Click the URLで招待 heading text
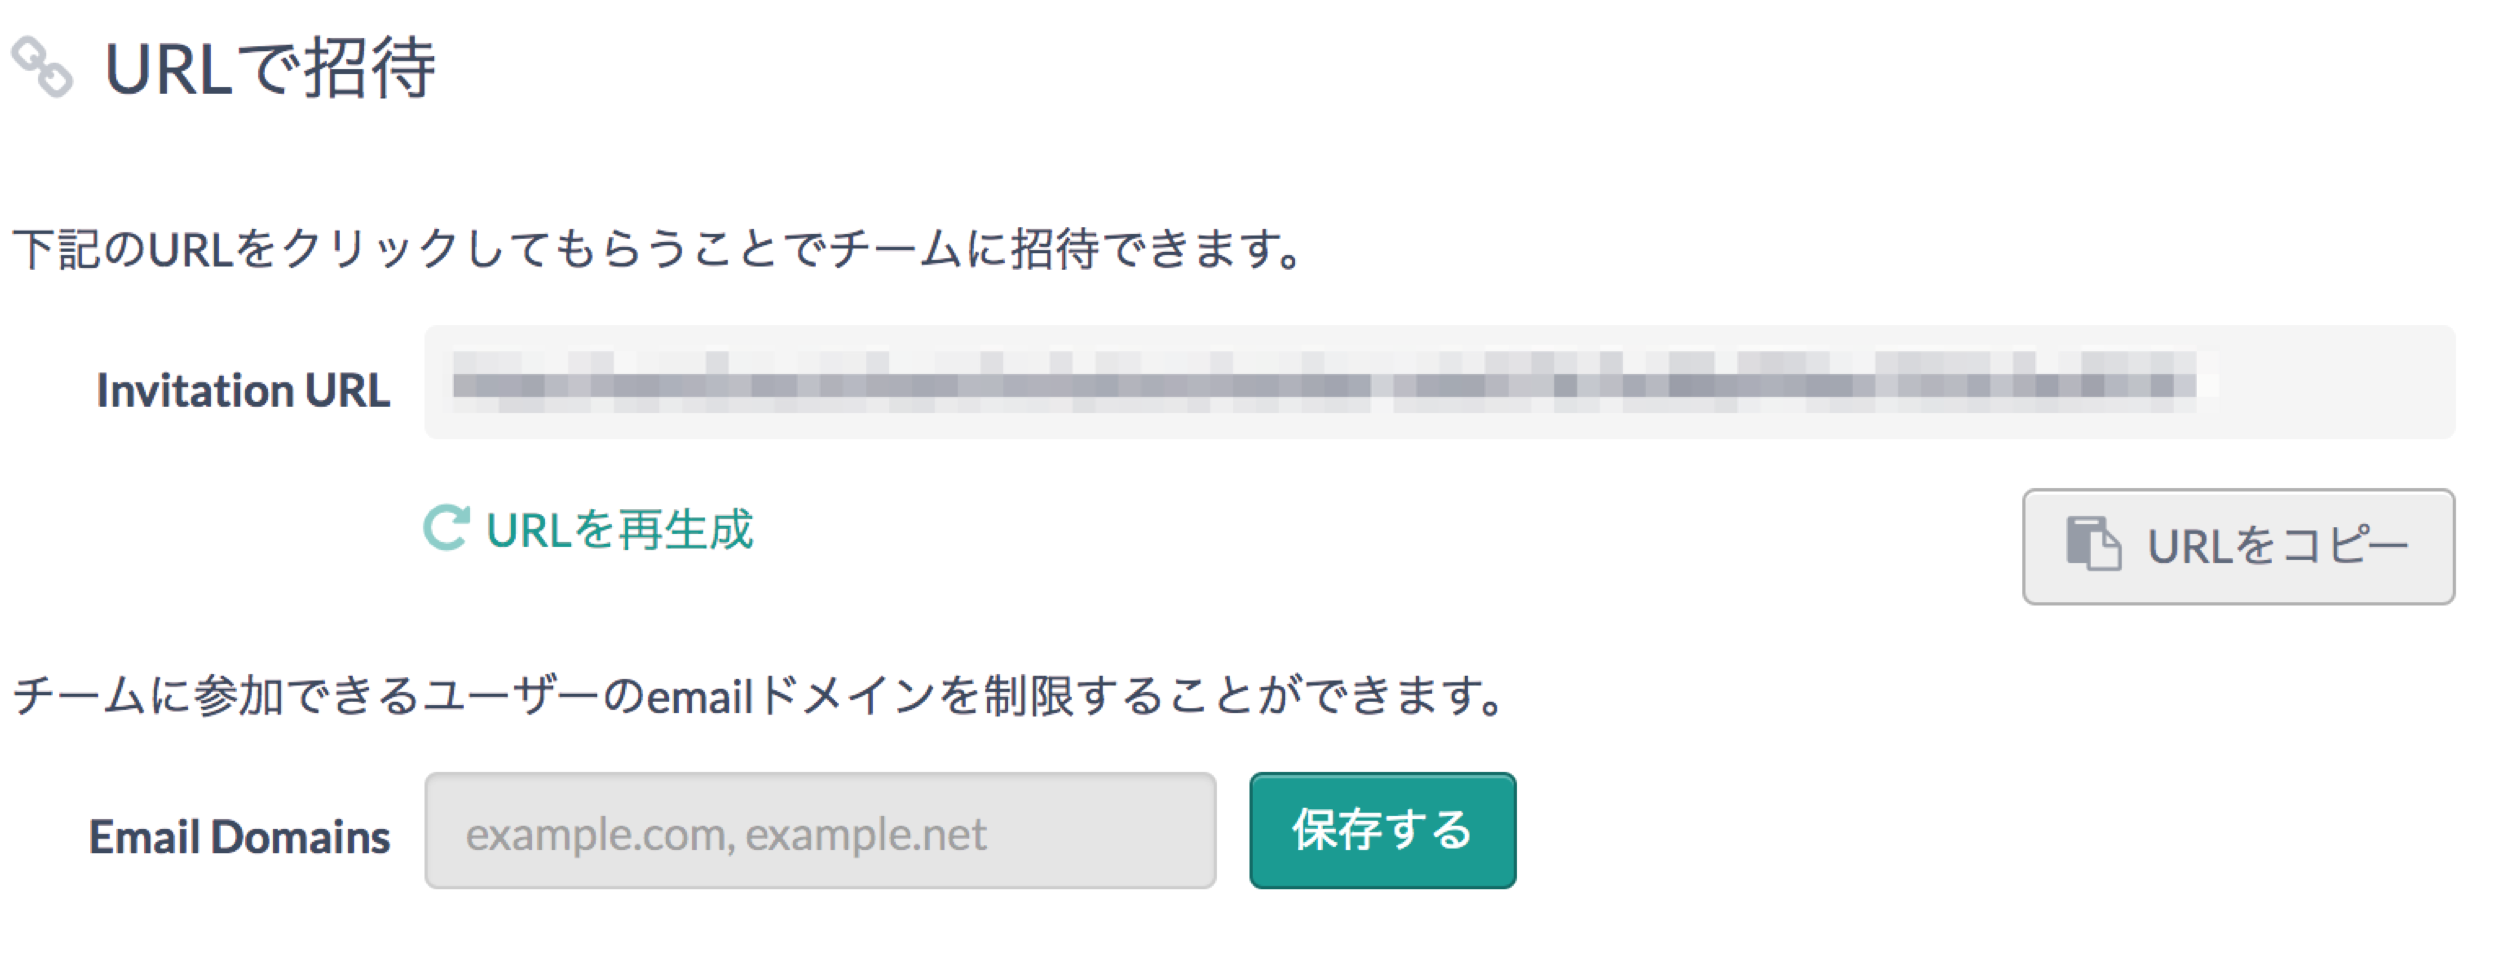2506x974 pixels. pos(270,69)
